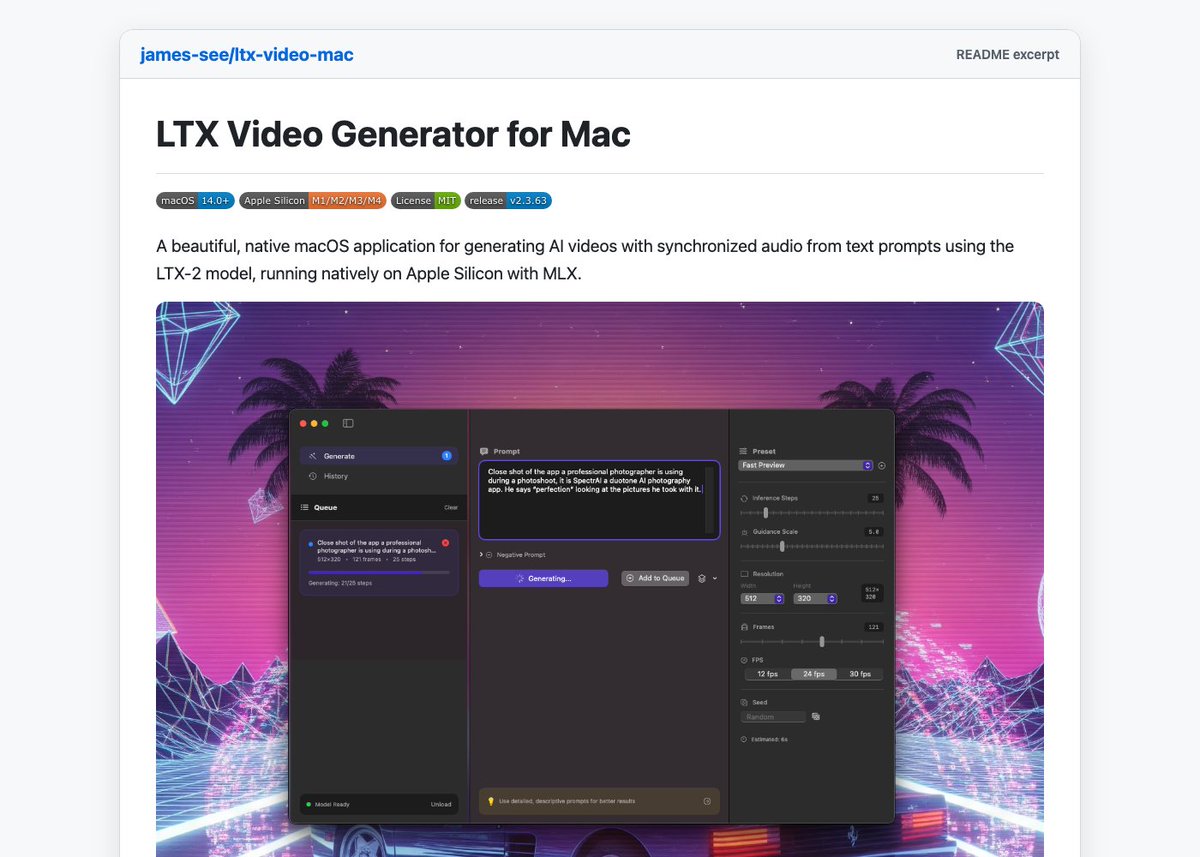Open the Generate sidebar item

[x=379, y=456]
